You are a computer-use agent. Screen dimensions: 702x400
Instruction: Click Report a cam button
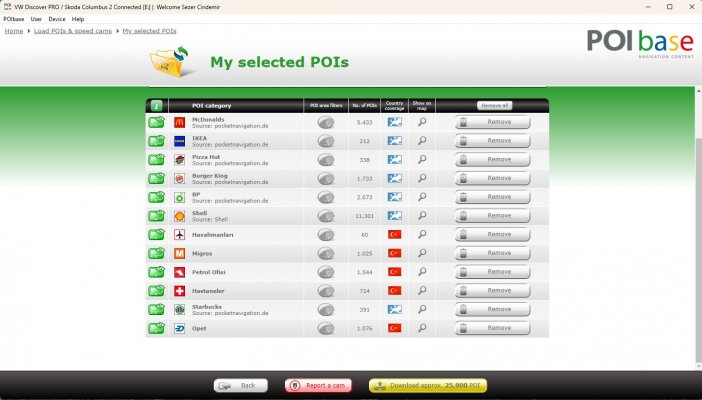[x=318, y=386]
